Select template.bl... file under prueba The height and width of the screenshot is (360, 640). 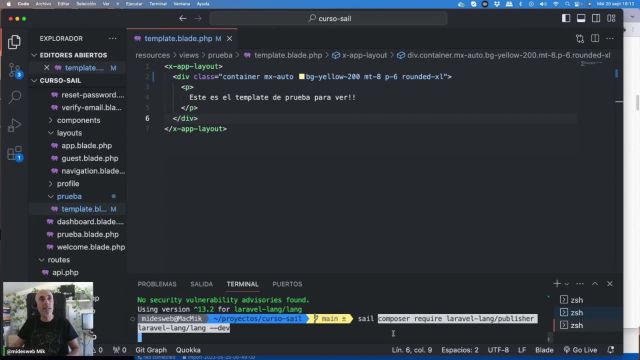click(83, 209)
